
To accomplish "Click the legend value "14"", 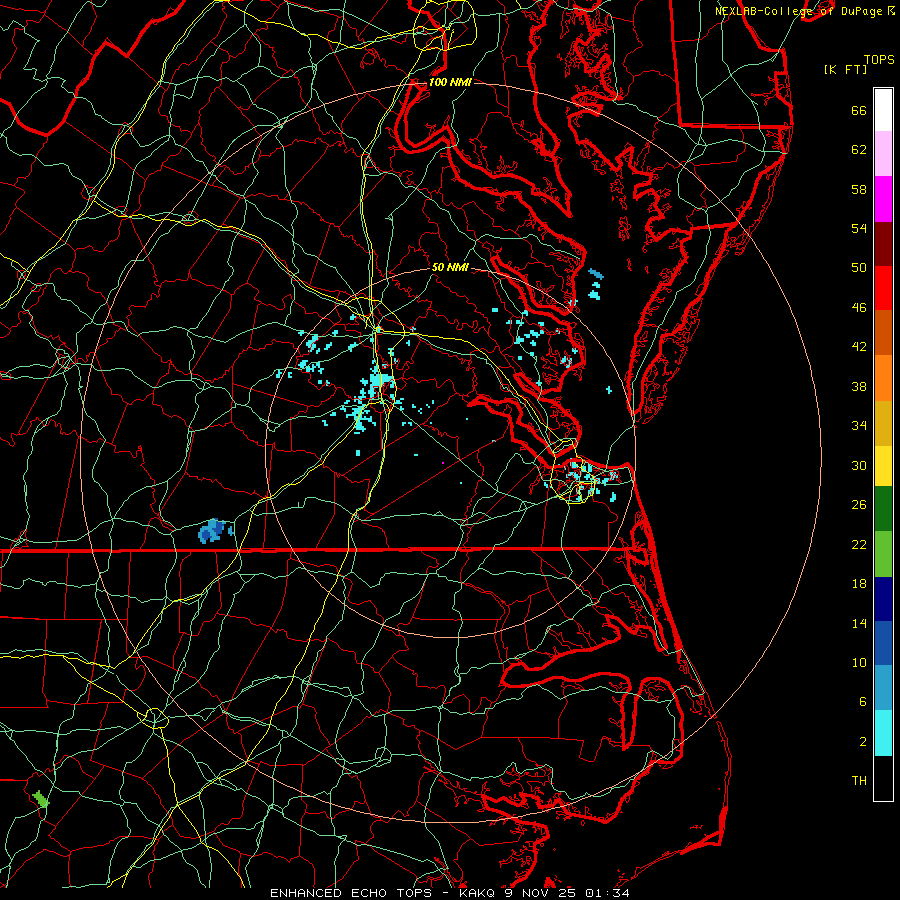I will click(859, 623).
